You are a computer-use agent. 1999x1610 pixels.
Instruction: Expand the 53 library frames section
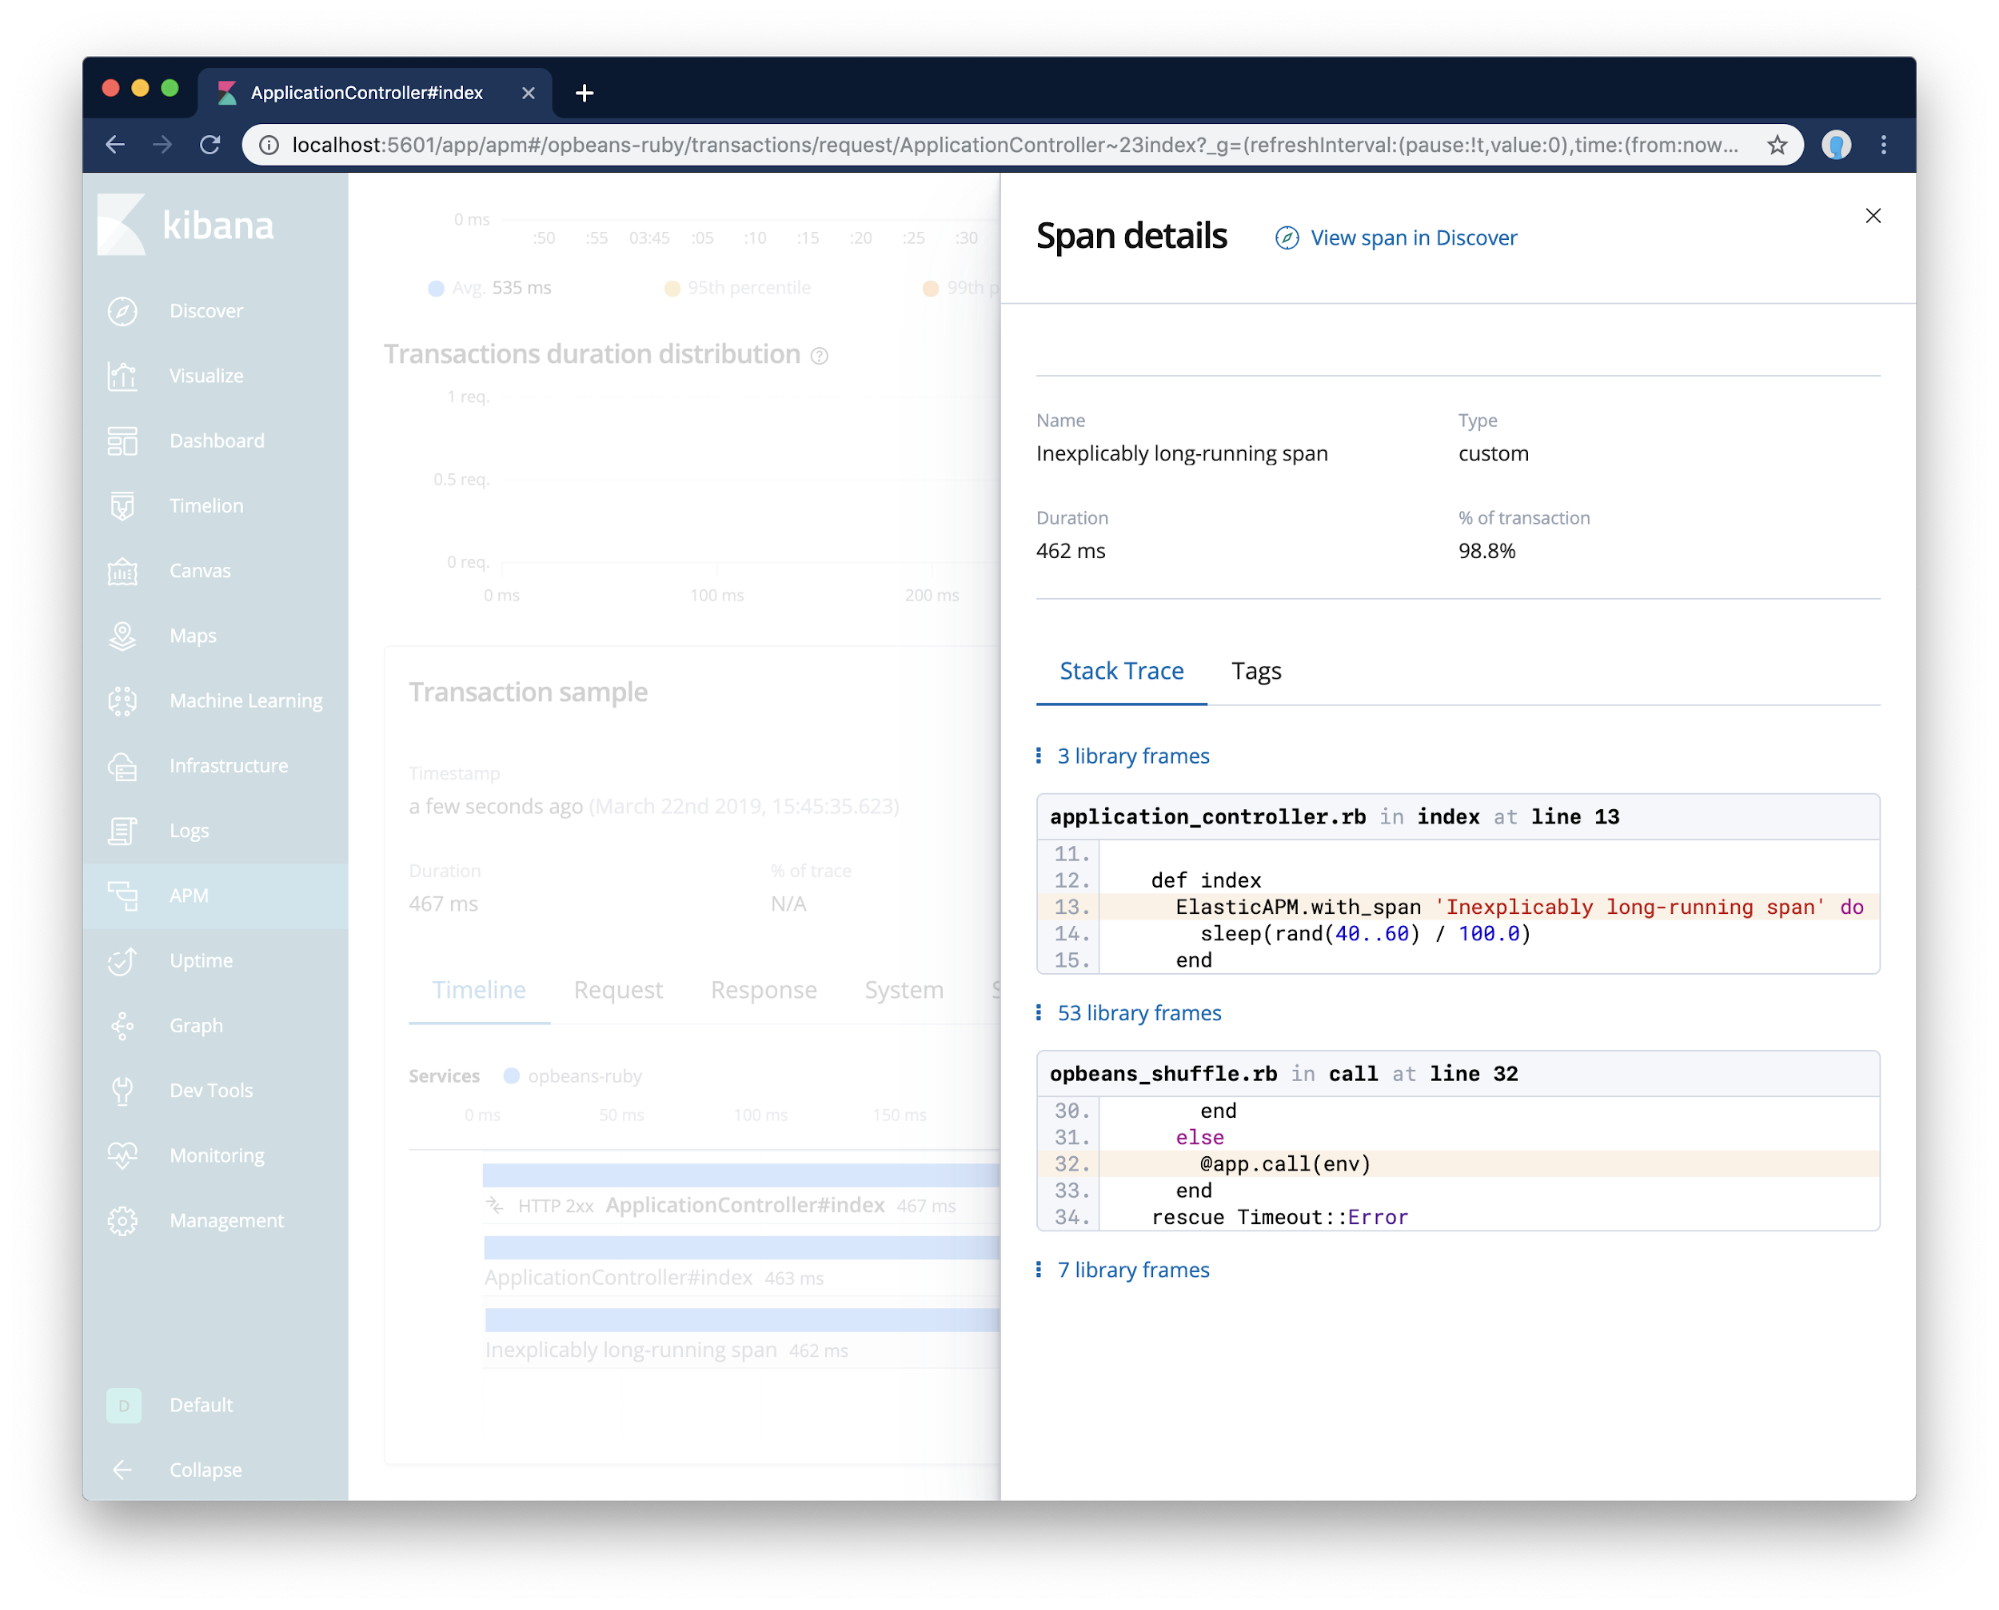click(1140, 1012)
